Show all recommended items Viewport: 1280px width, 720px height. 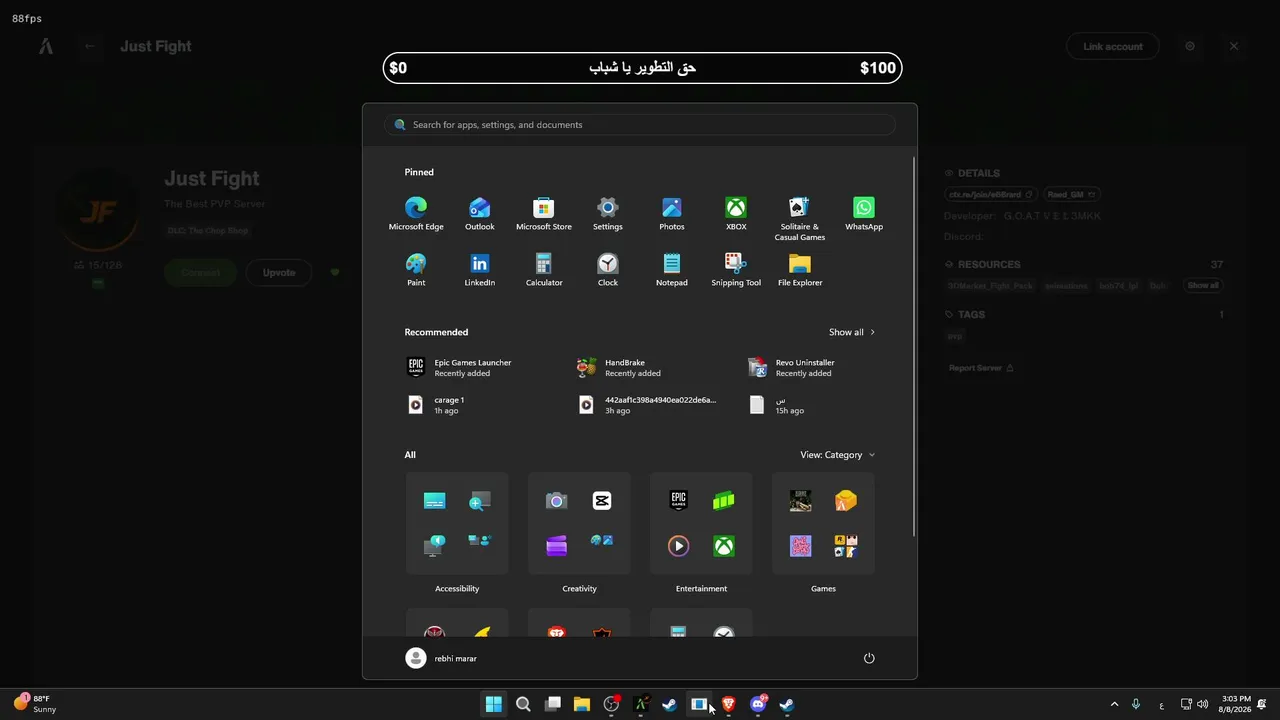point(852,332)
